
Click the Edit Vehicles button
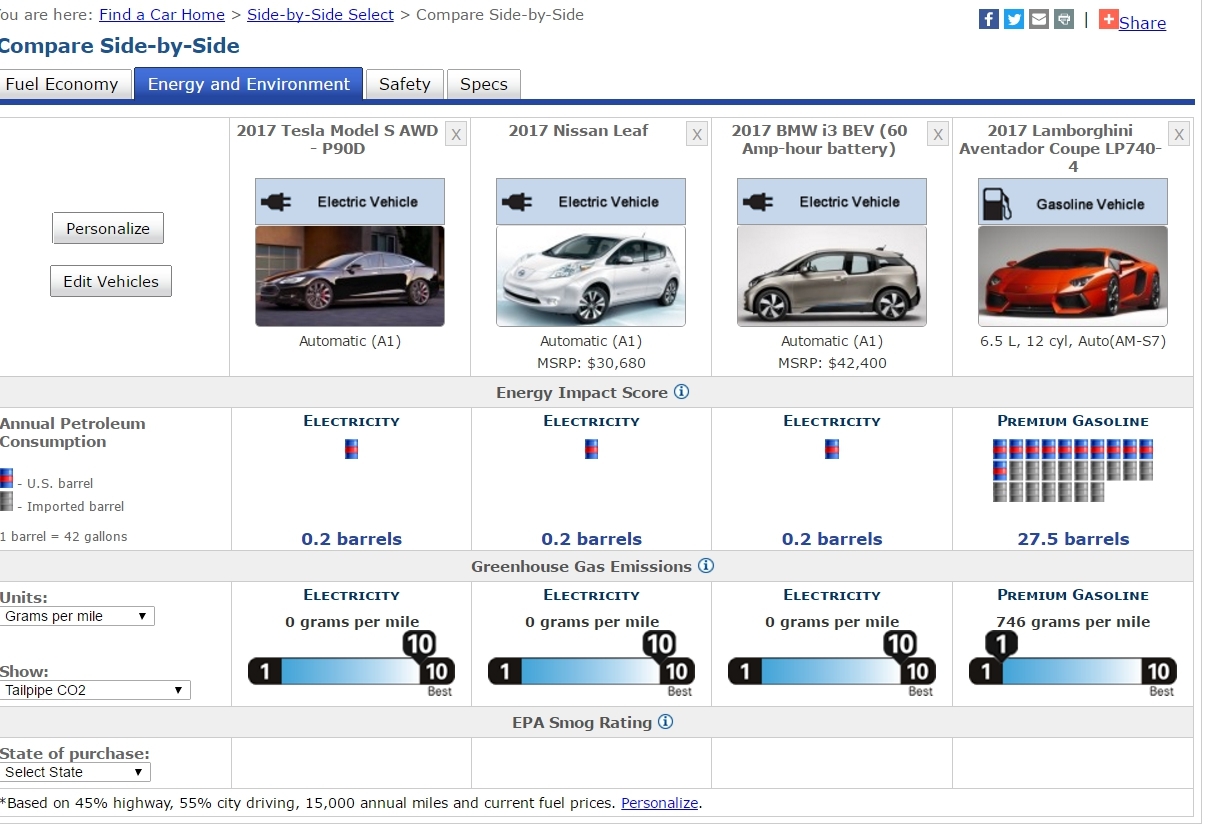[111, 281]
